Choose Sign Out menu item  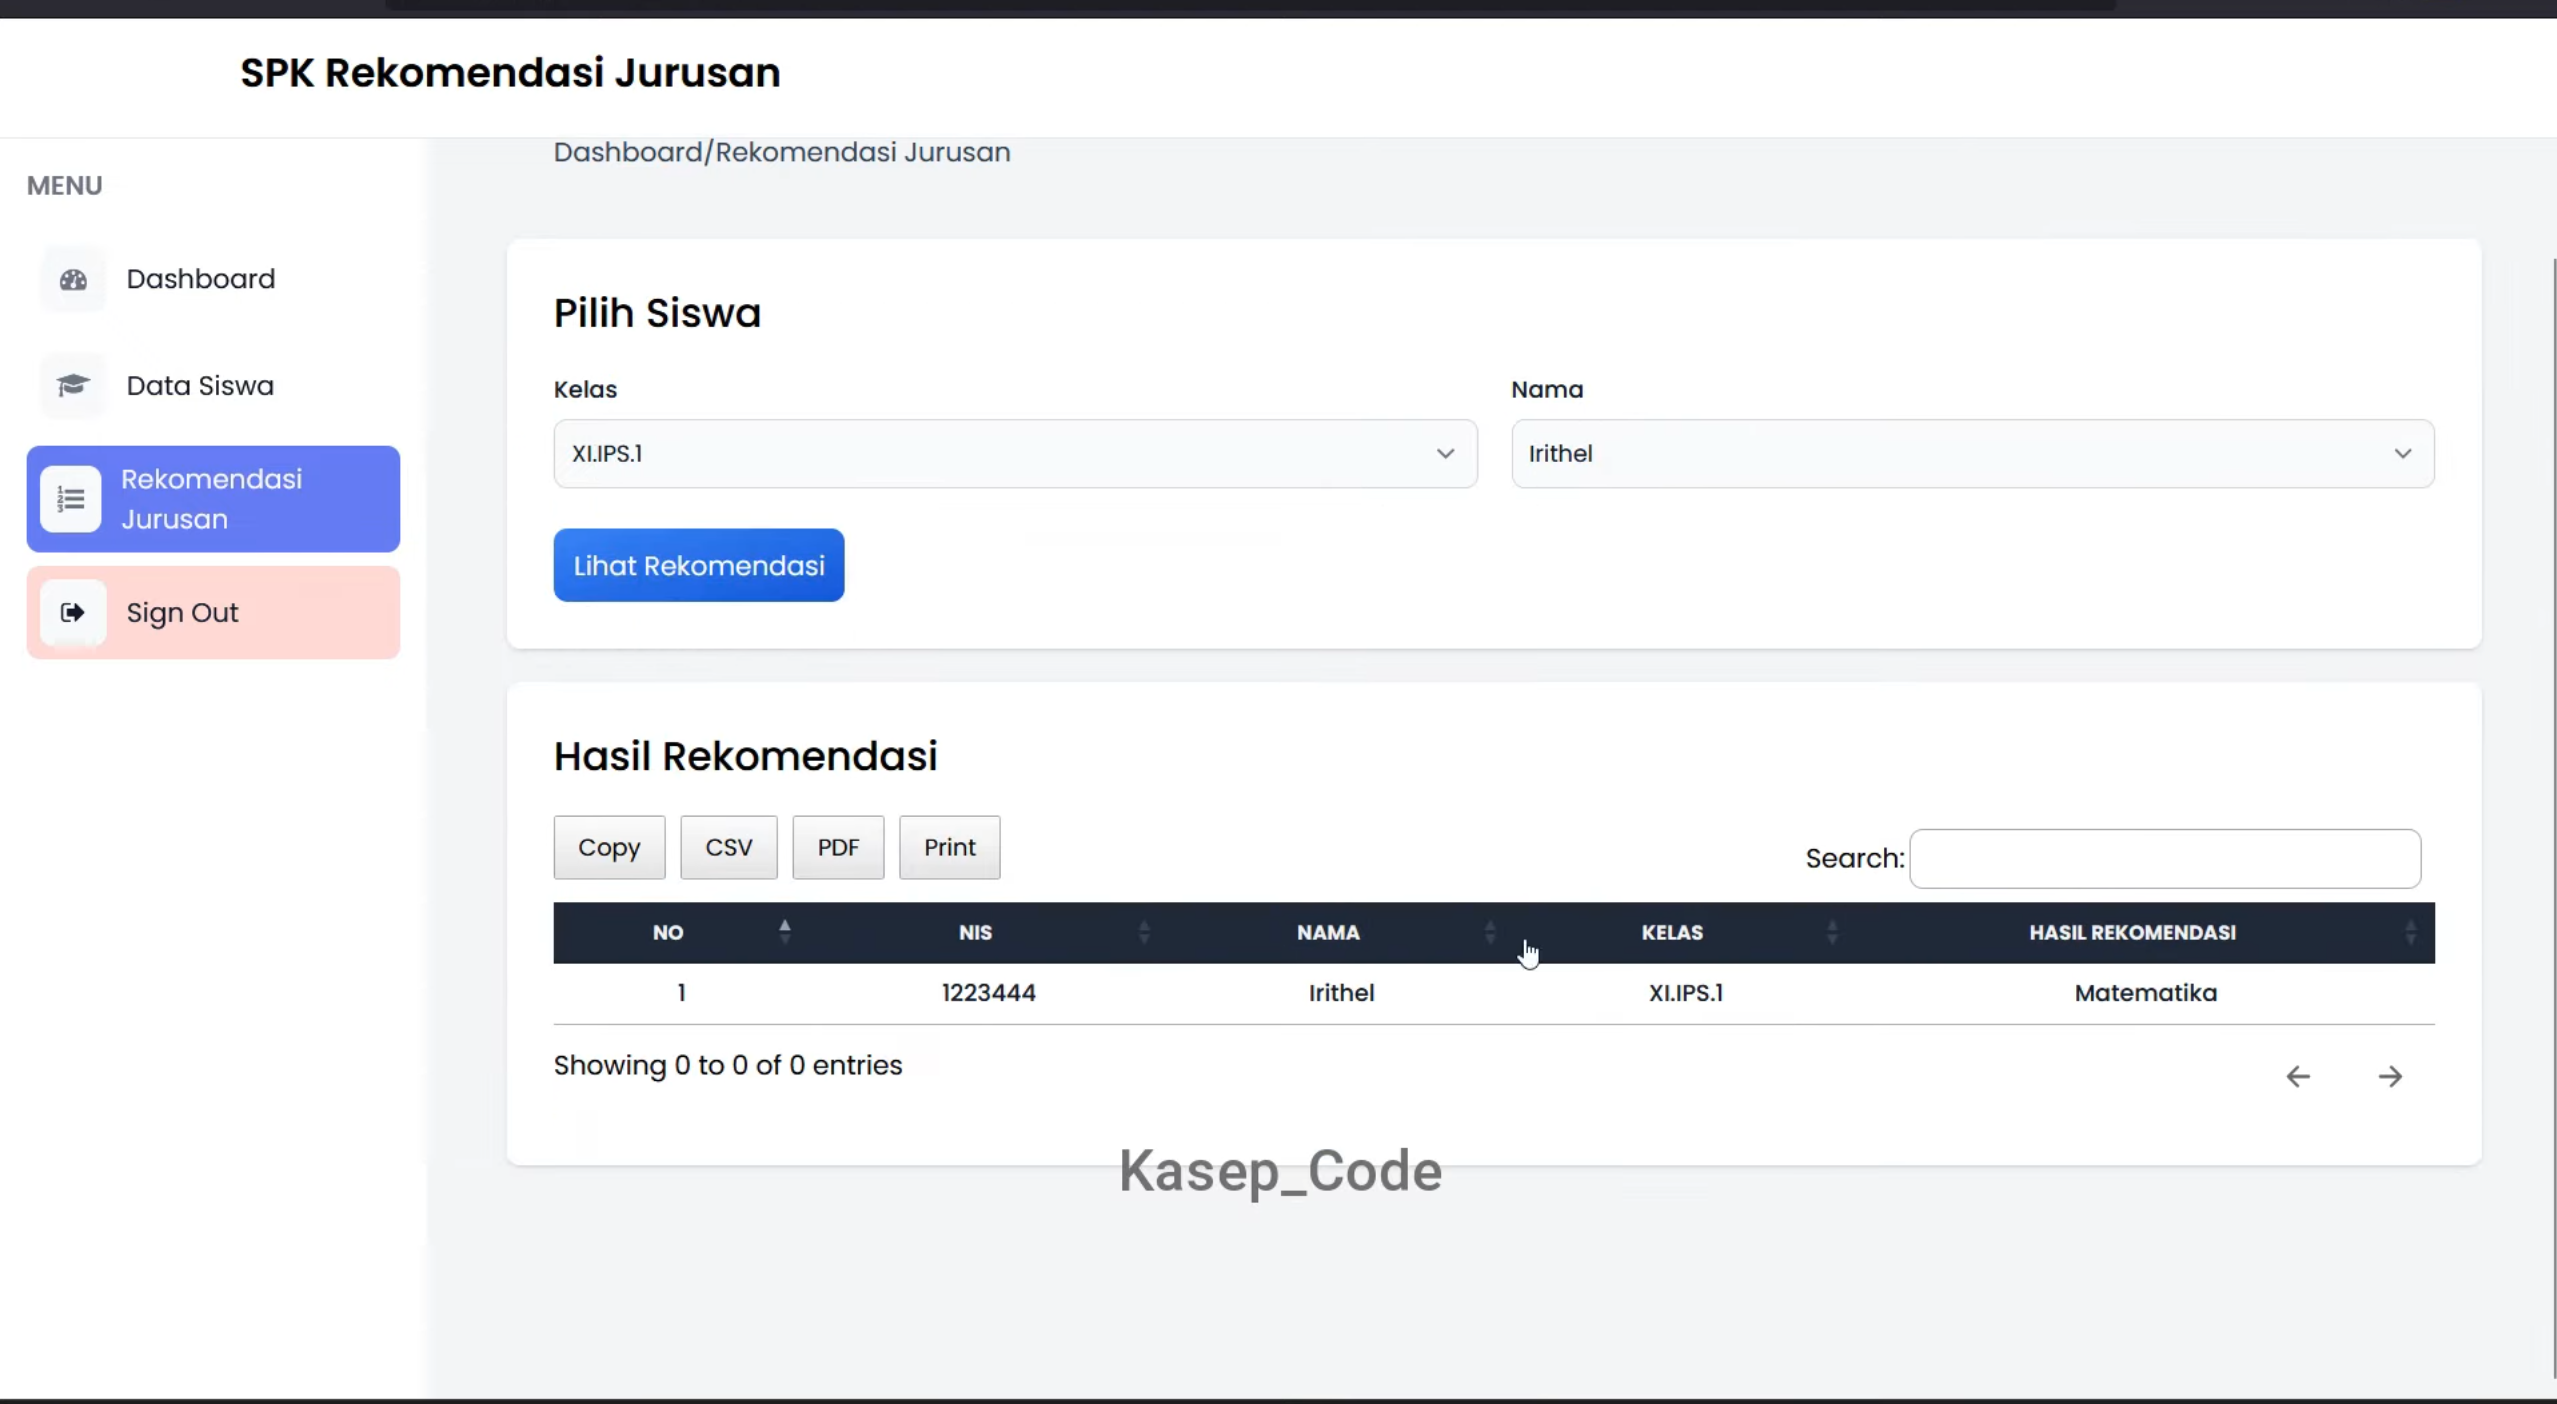tap(213, 613)
